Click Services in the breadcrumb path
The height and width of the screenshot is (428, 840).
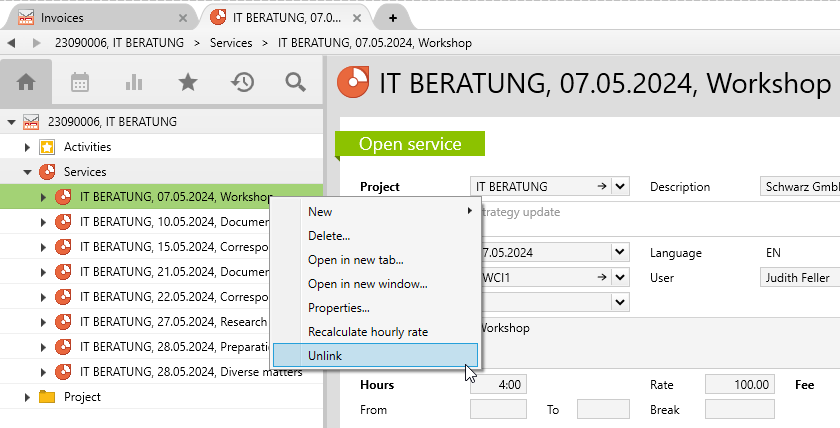click(x=231, y=43)
